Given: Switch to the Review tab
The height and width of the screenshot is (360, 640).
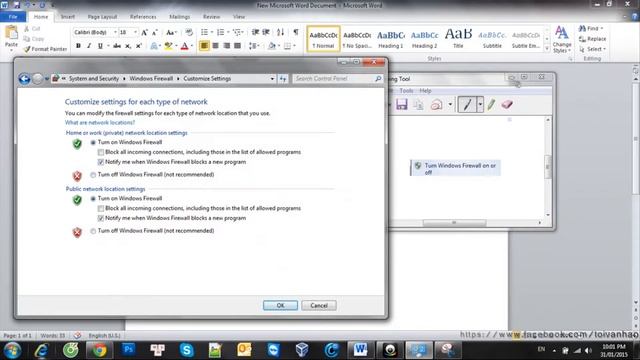Looking at the screenshot, I should 211,17.
